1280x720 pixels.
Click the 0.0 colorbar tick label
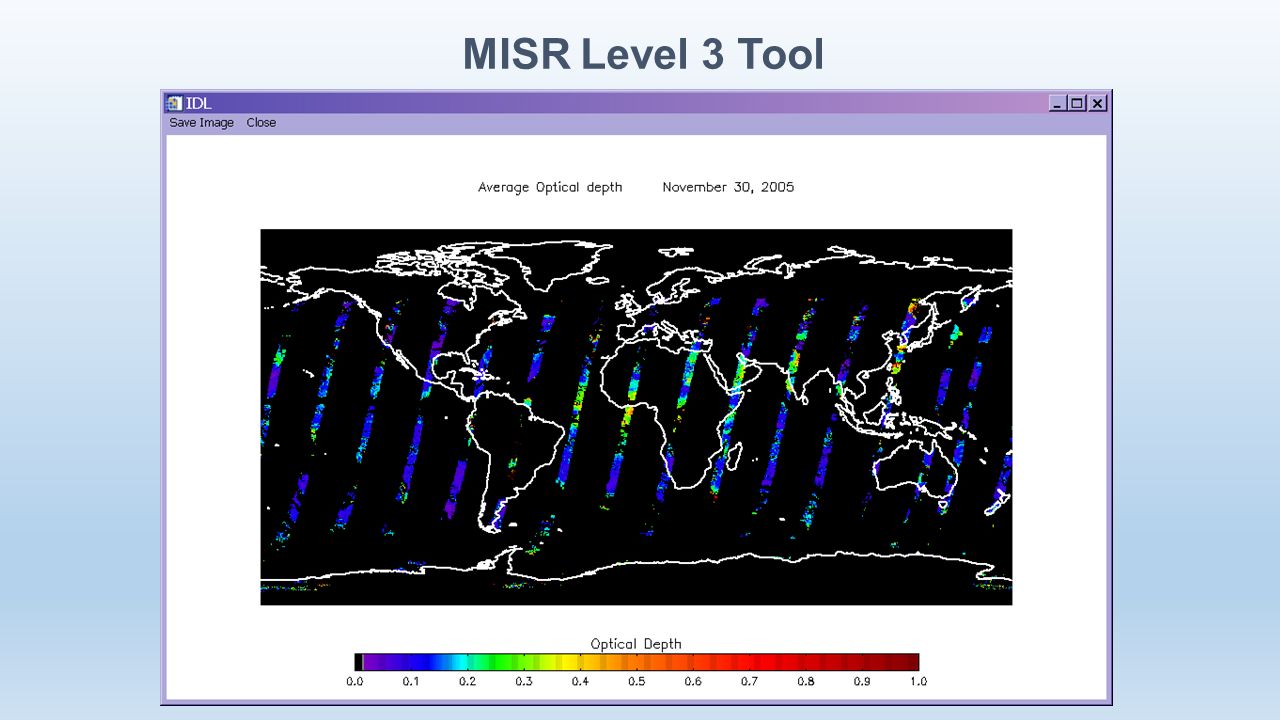[x=355, y=681]
